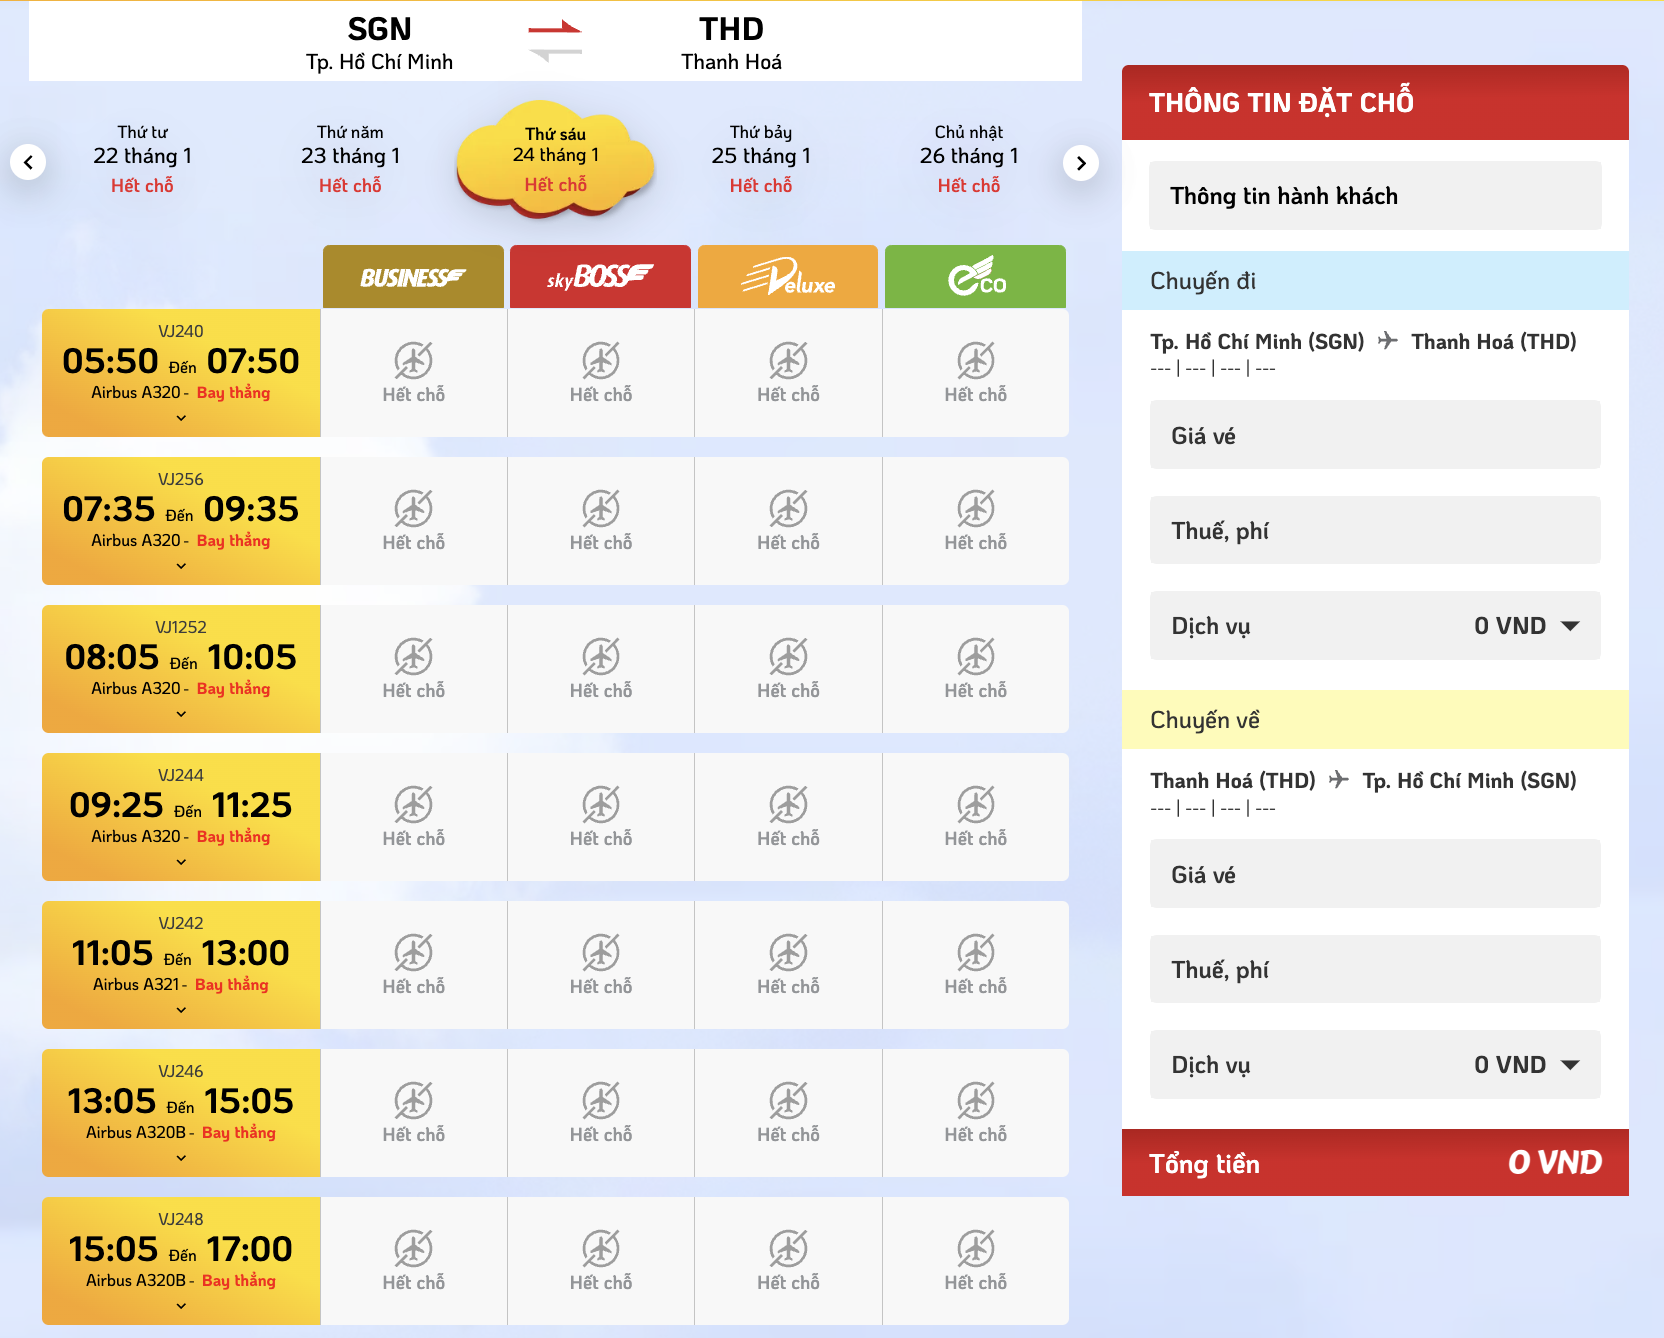1664x1338 pixels.
Task: Click the Deluxe class header logo
Action: [788, 277]
